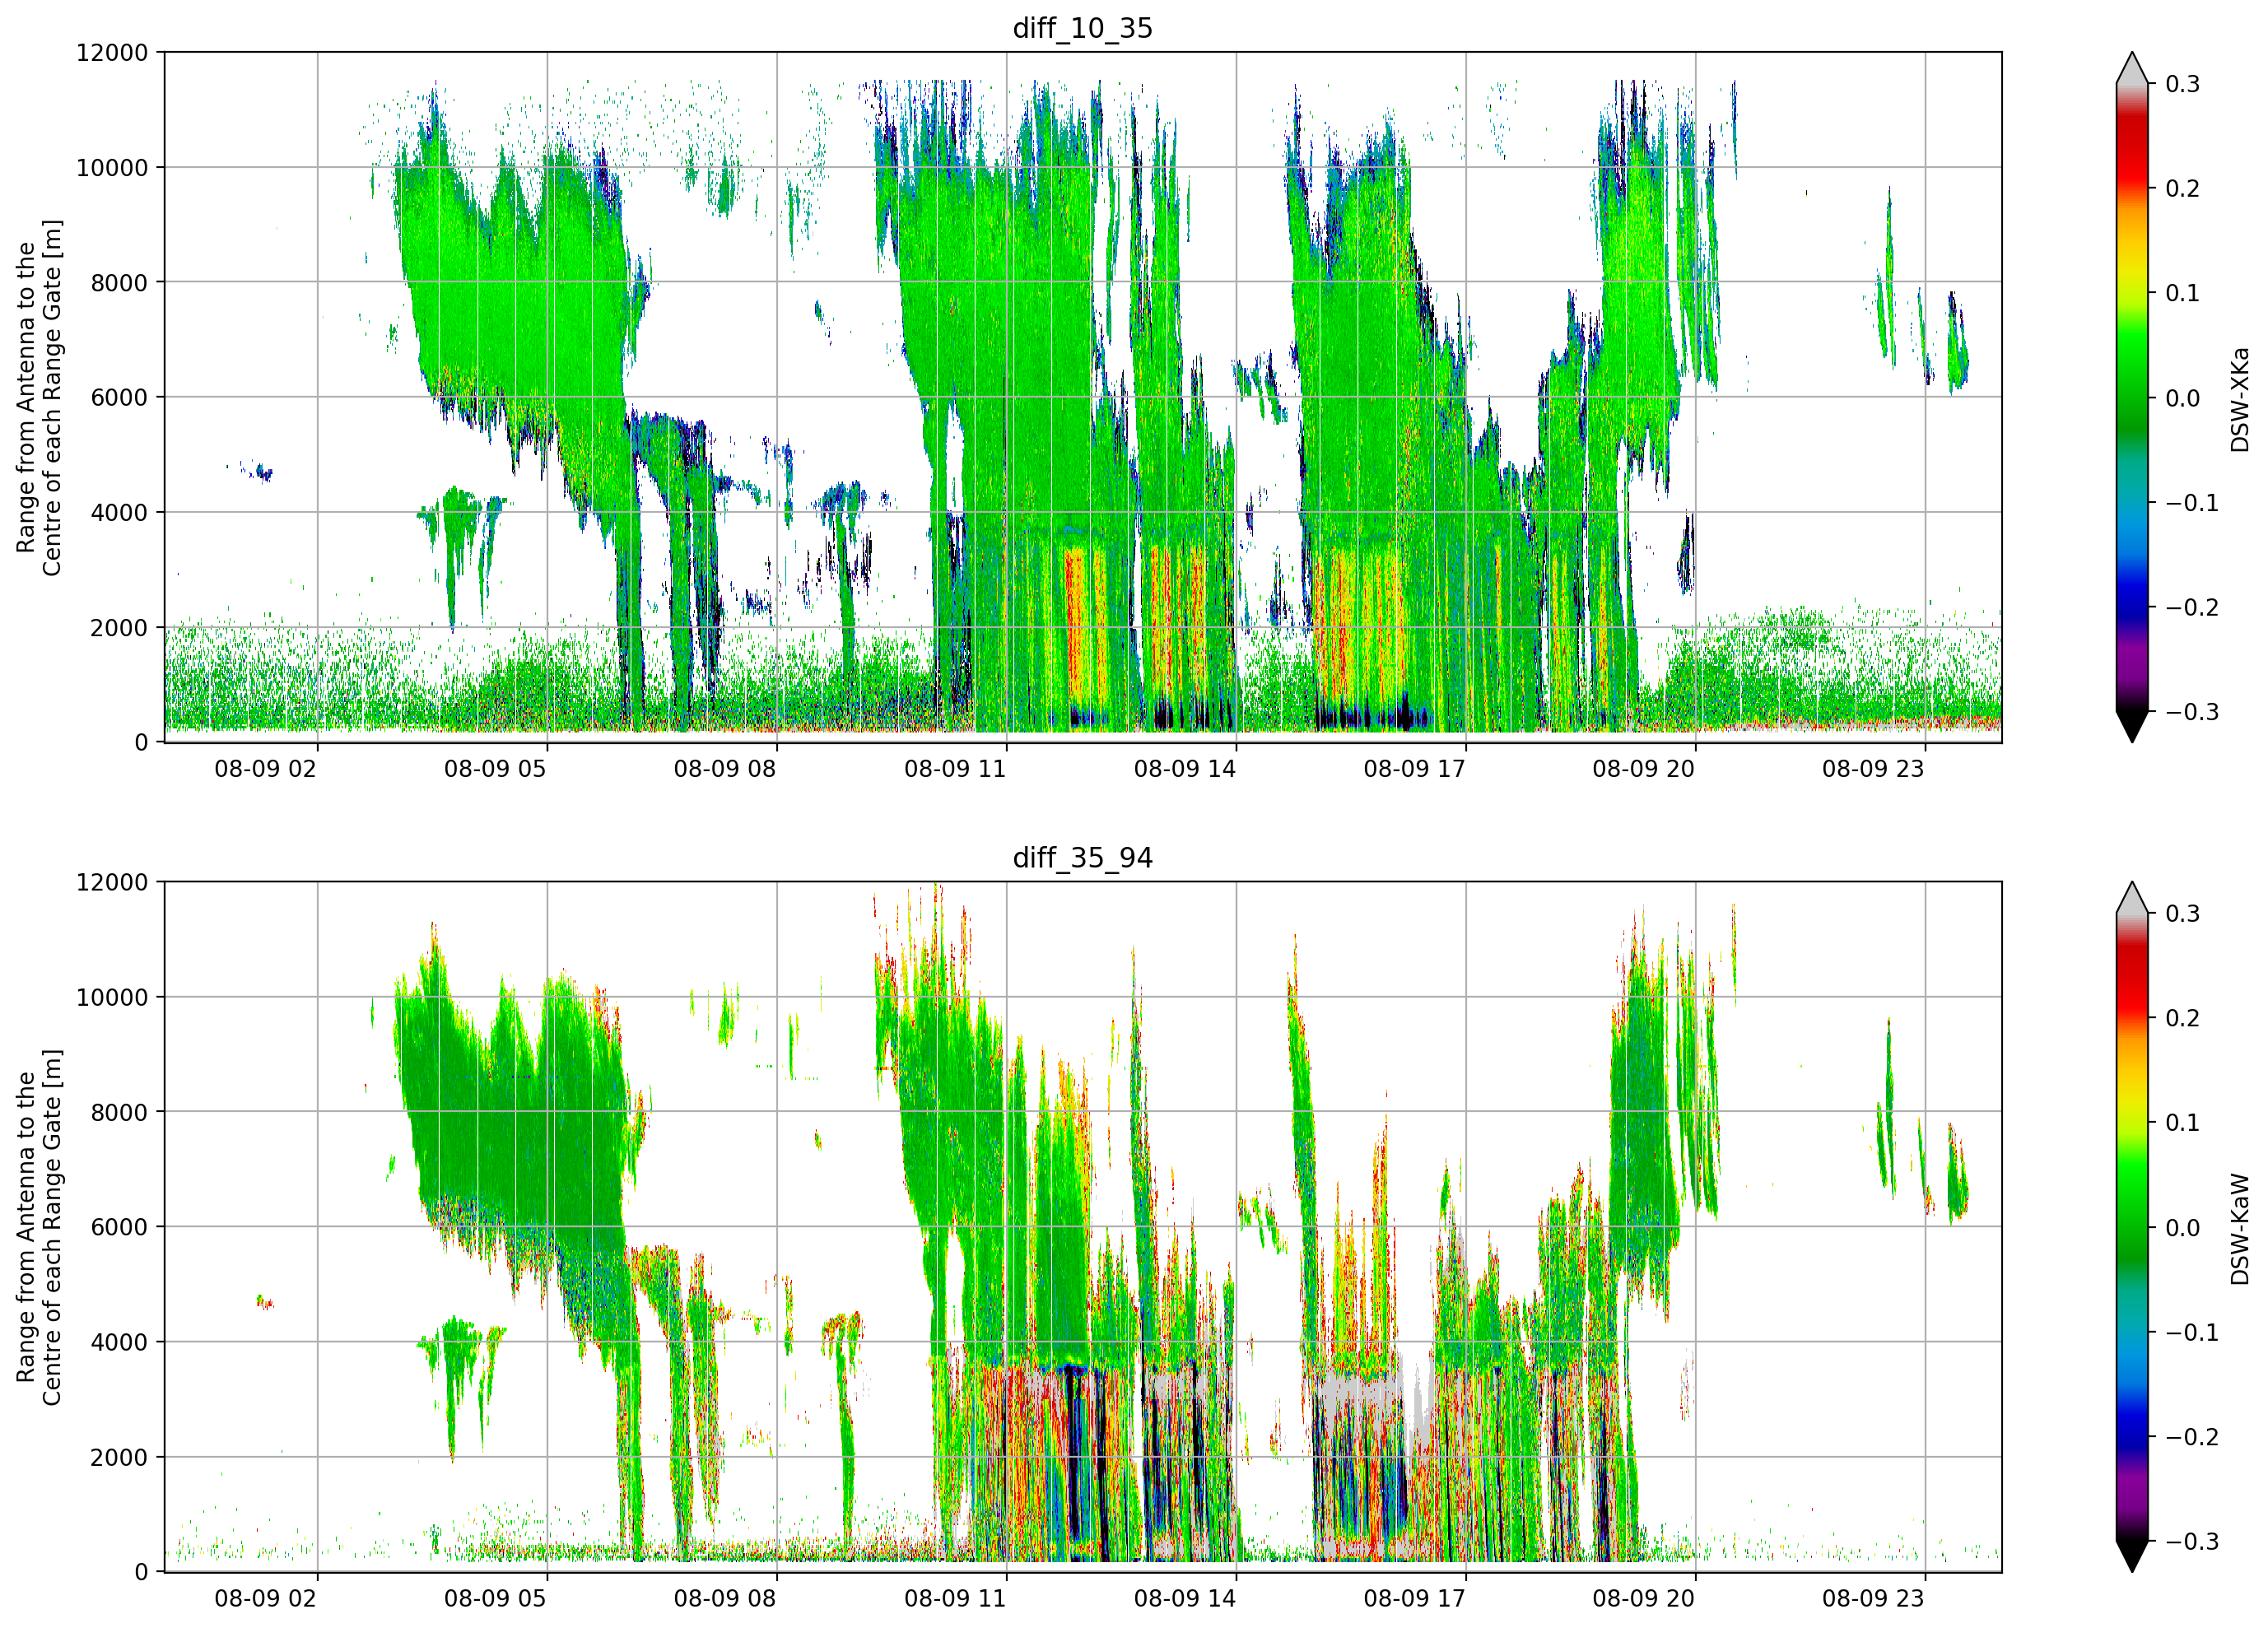Select '08-09 08' time label under diff_10_35
The image size is (2268, 1628).
click(725, 769)
